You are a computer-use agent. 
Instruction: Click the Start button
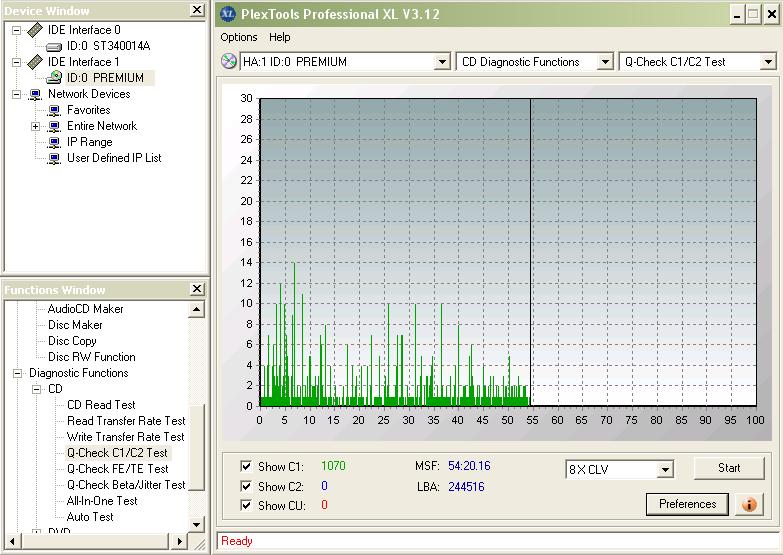coord(729,468)
